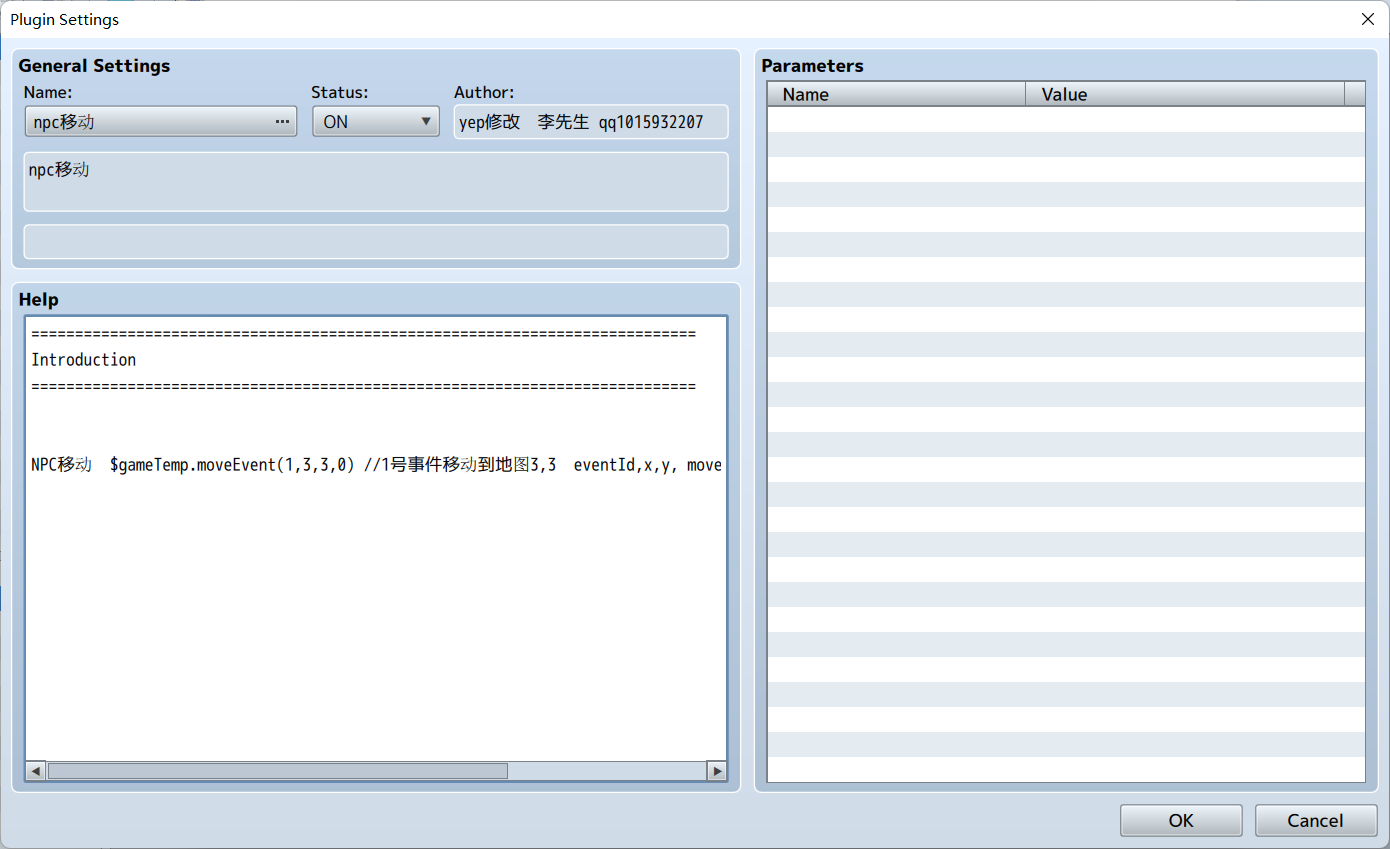Click the Name column header in Parameters
Screen dimensions: 1390x849
pos(896,94)
